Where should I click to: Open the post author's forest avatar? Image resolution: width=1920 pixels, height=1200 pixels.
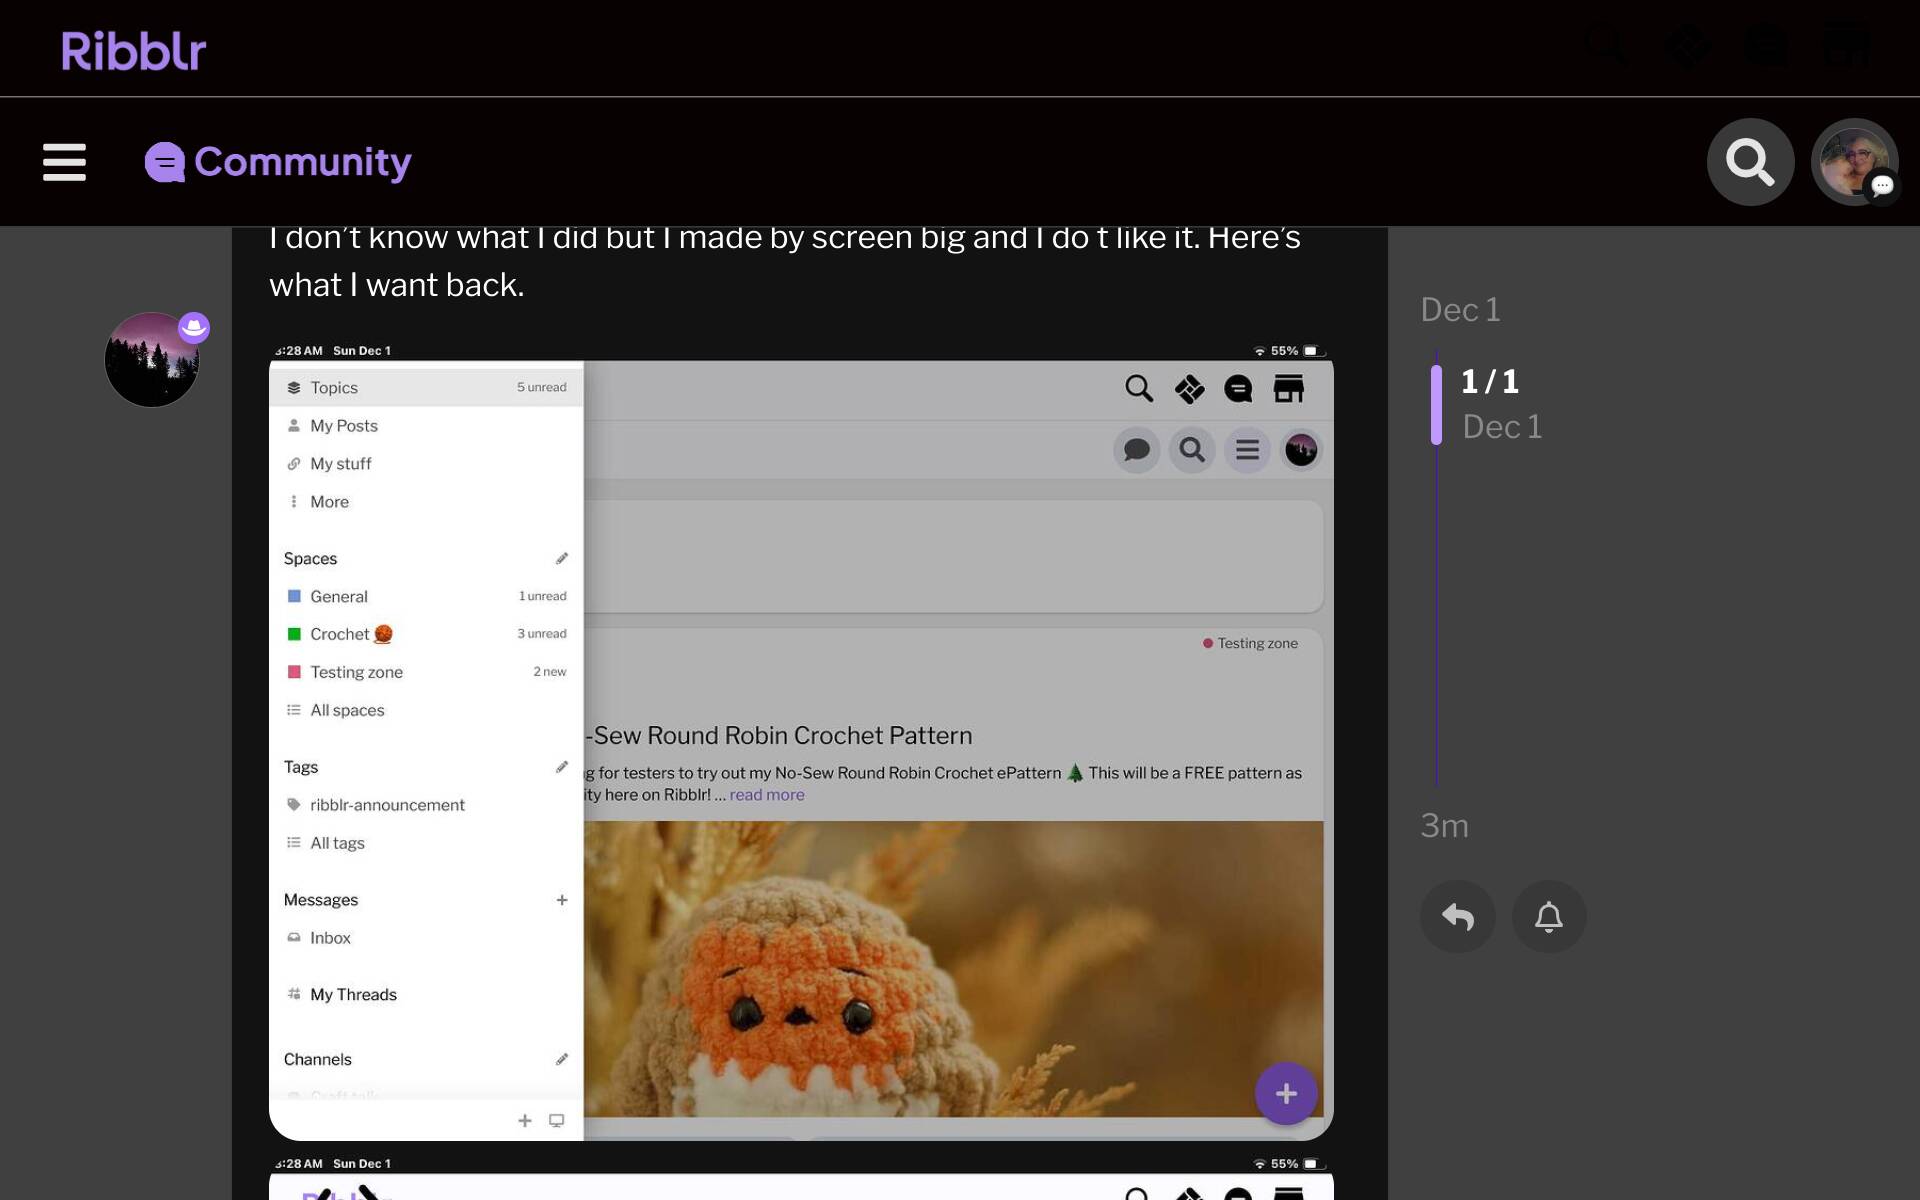pos(152,360)
